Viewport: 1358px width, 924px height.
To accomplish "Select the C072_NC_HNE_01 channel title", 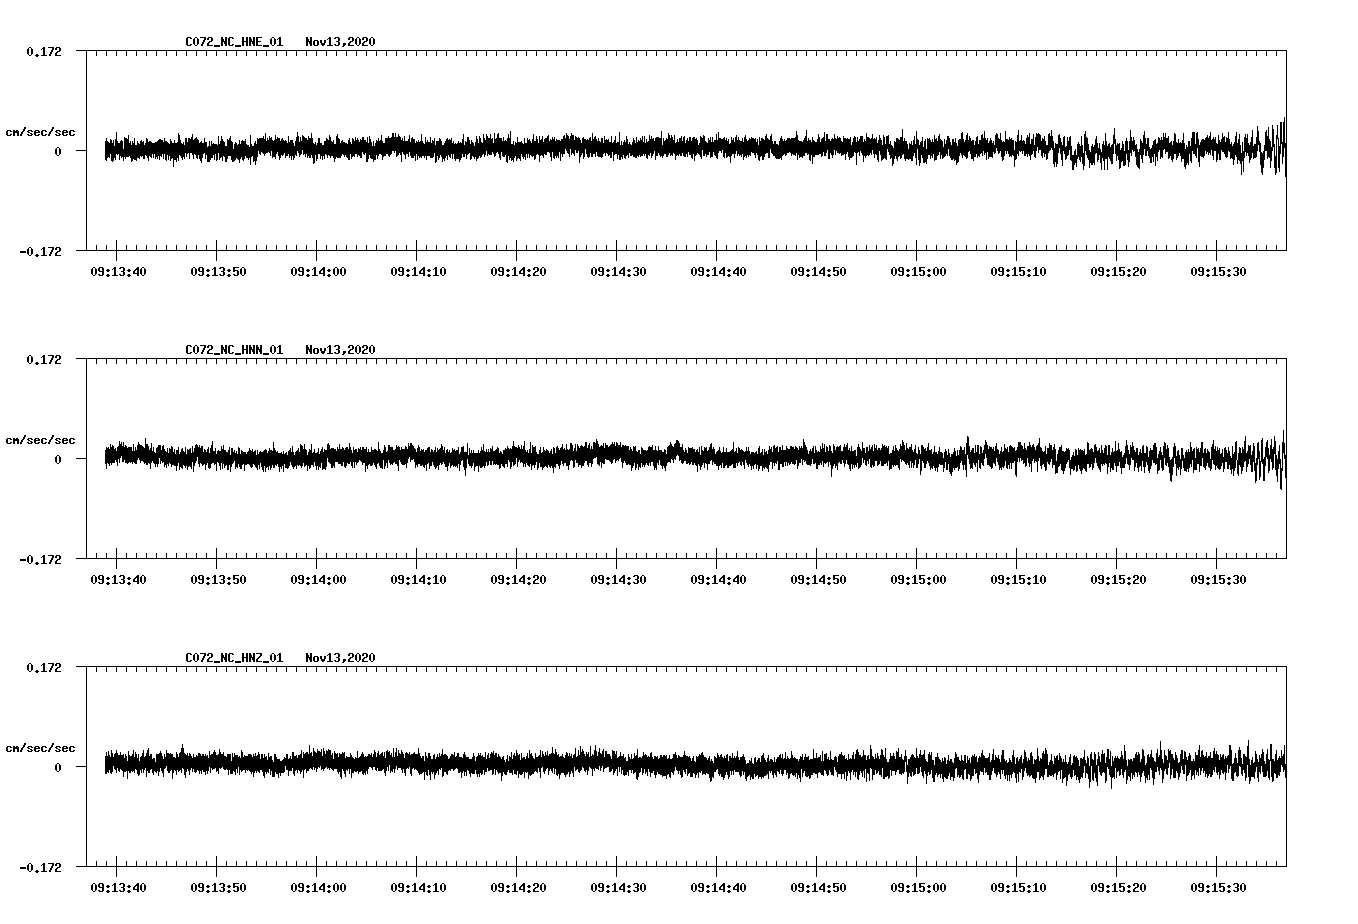I will (232, 42).
